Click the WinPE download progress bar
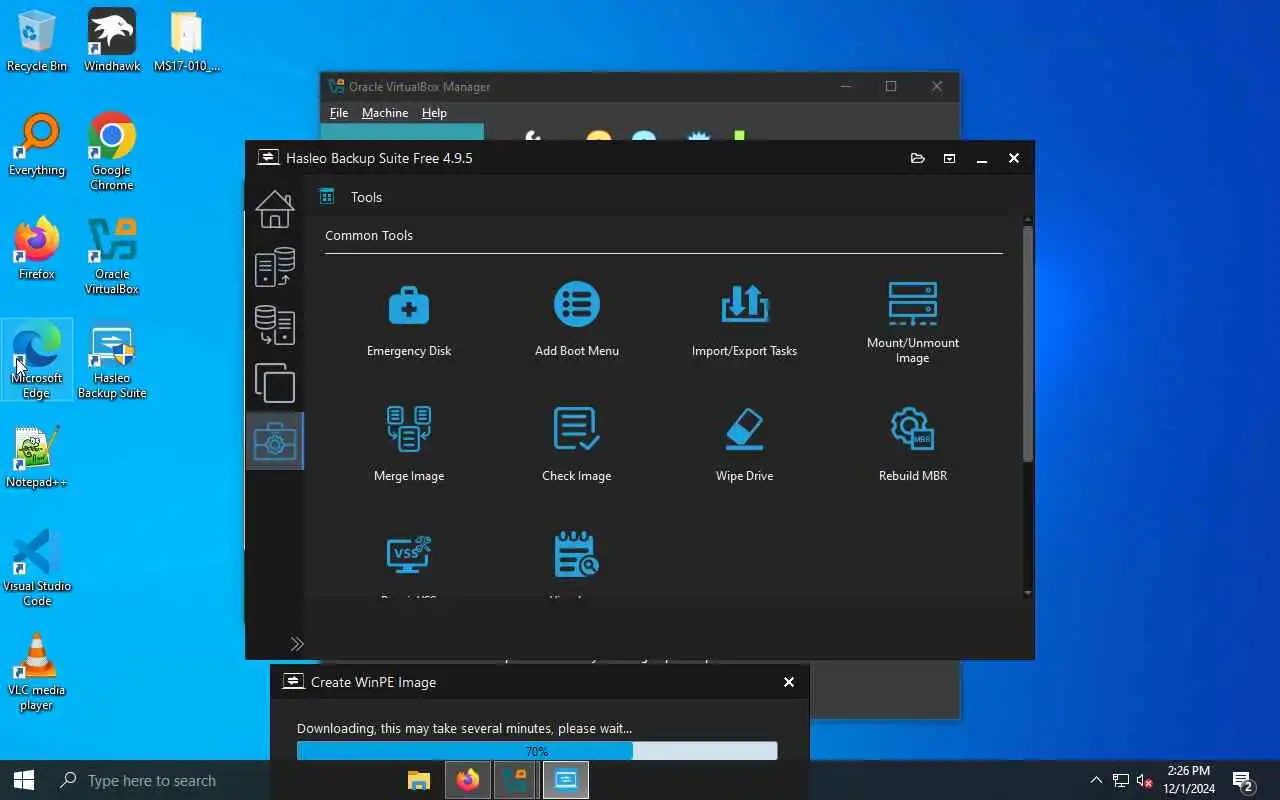The image size is (1280, 800). click(x=537, y=751)
